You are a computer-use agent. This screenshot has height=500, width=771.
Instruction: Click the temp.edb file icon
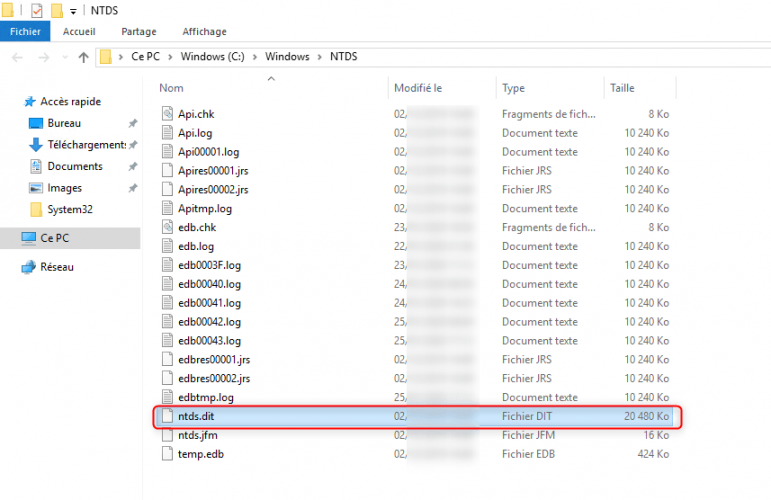(x=167, y=454)
